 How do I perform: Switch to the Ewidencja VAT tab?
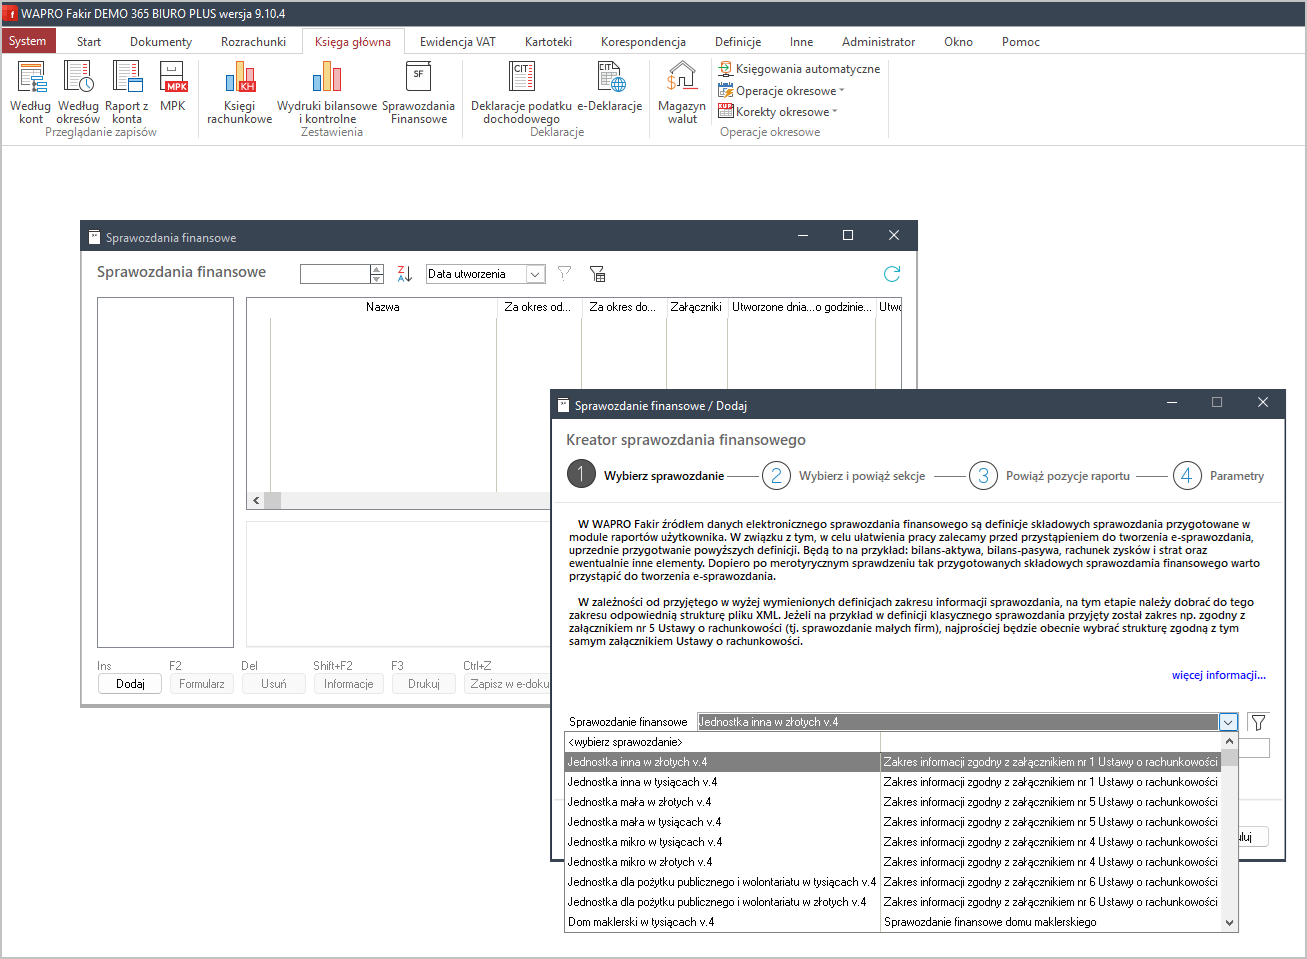click(457, 42)
